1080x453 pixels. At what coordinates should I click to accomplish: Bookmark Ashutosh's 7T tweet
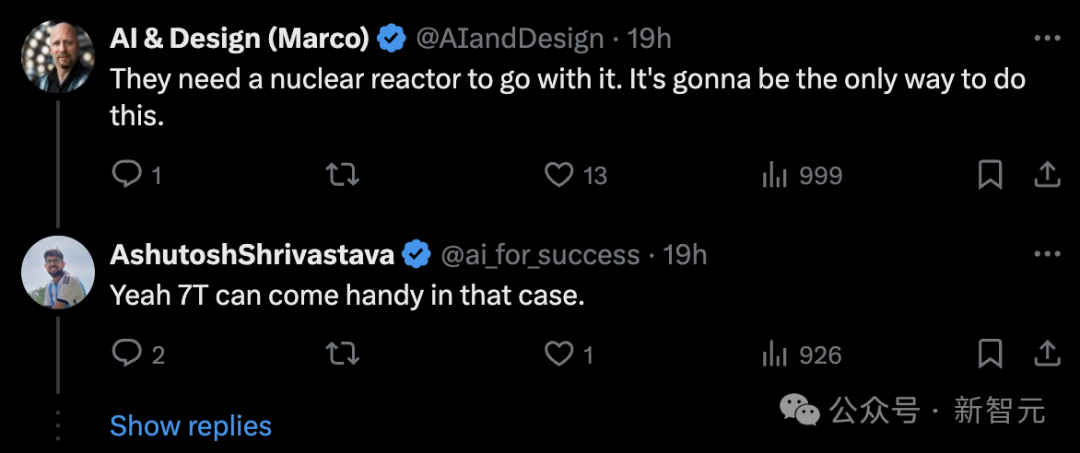tap(989, 354)
